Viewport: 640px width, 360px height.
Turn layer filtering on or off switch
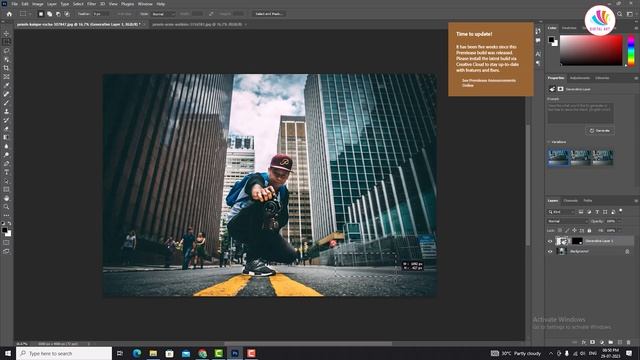621,211
